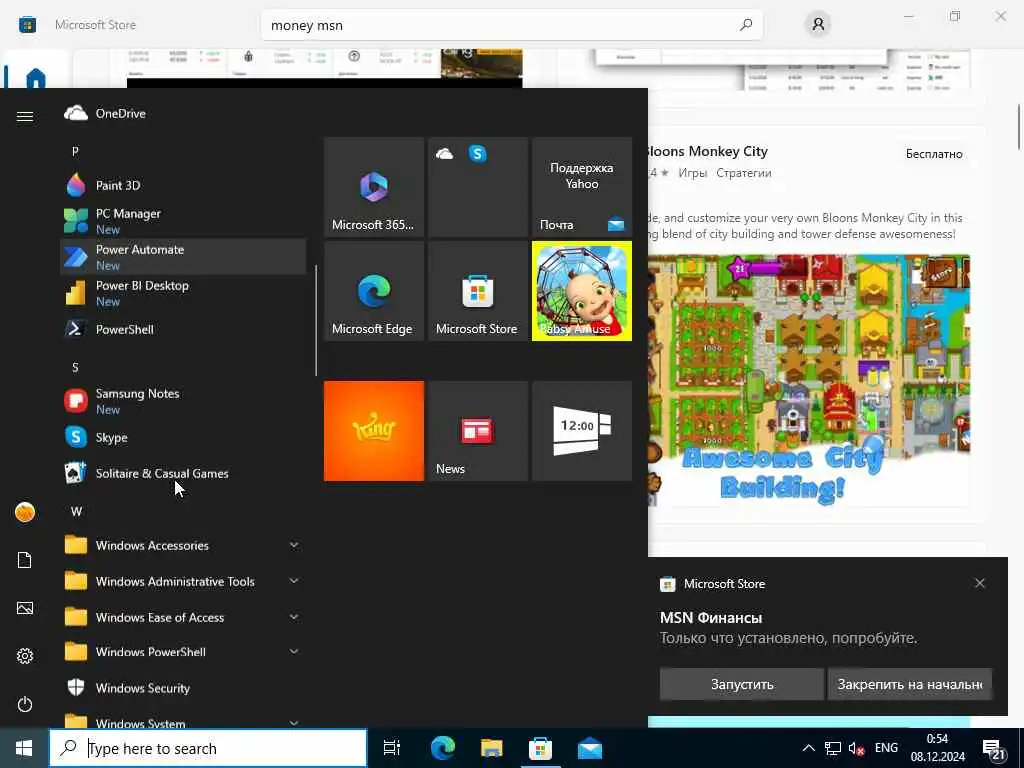
Task: Open the Microsoft Store tile
Action: pyautogui.click(x=478, y=291)
